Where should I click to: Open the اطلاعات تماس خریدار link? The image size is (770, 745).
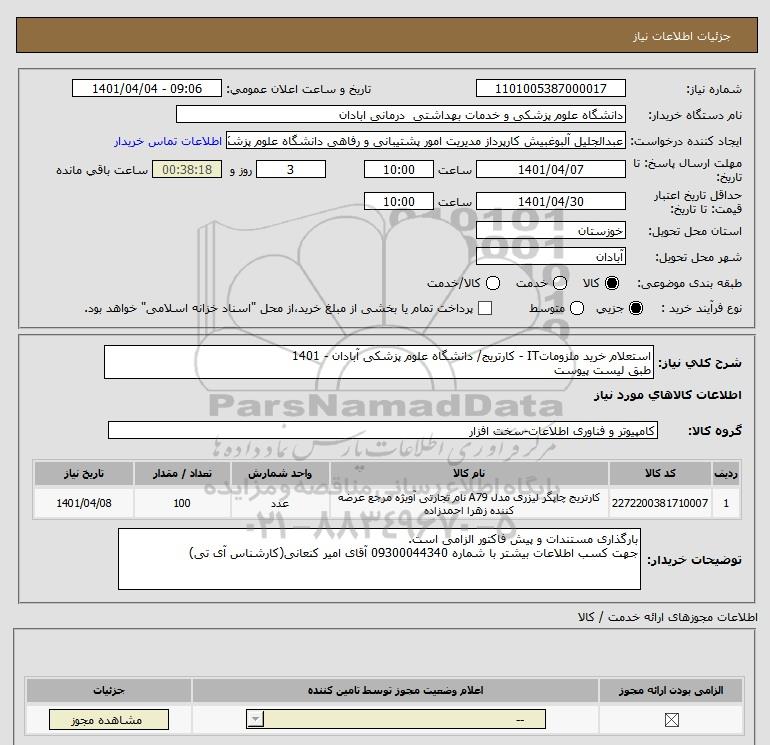click(x=168, y=141)
